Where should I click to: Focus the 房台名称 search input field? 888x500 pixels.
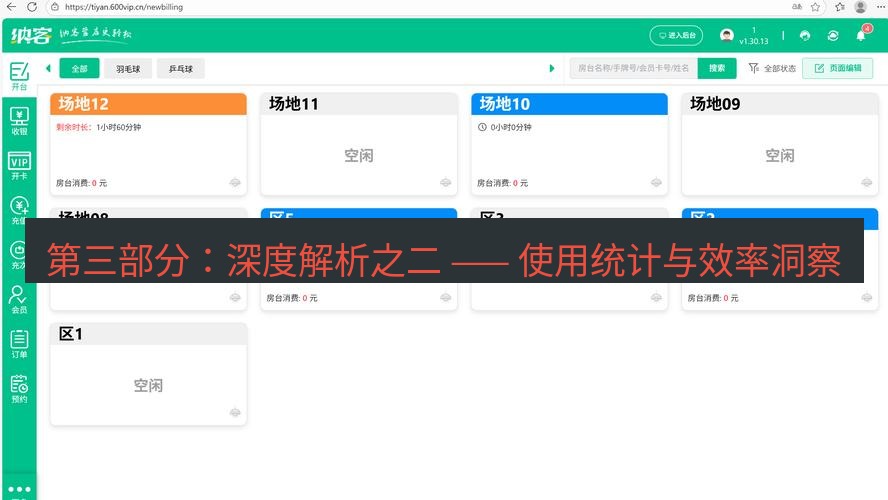633,68
